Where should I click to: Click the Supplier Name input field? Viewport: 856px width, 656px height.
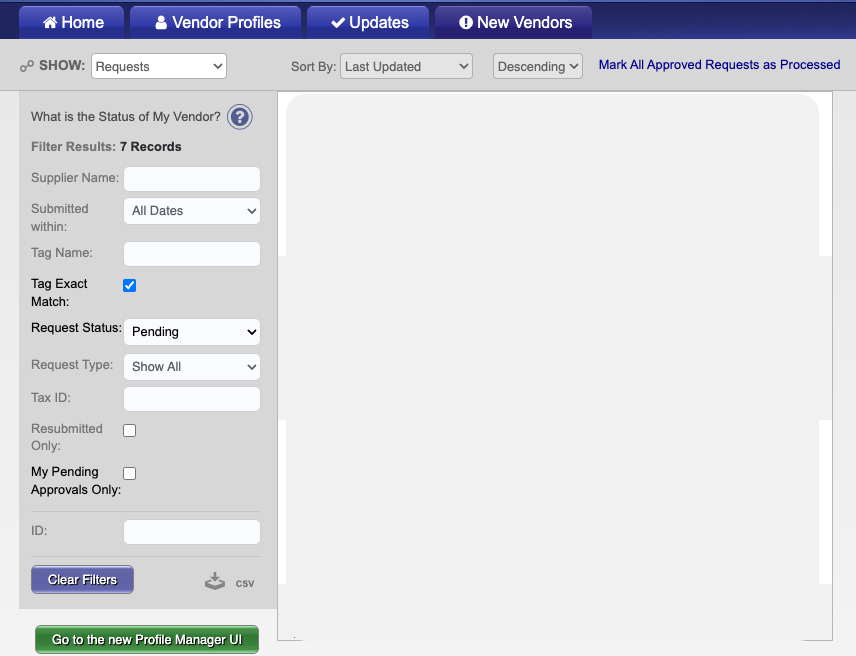[192, 179]
